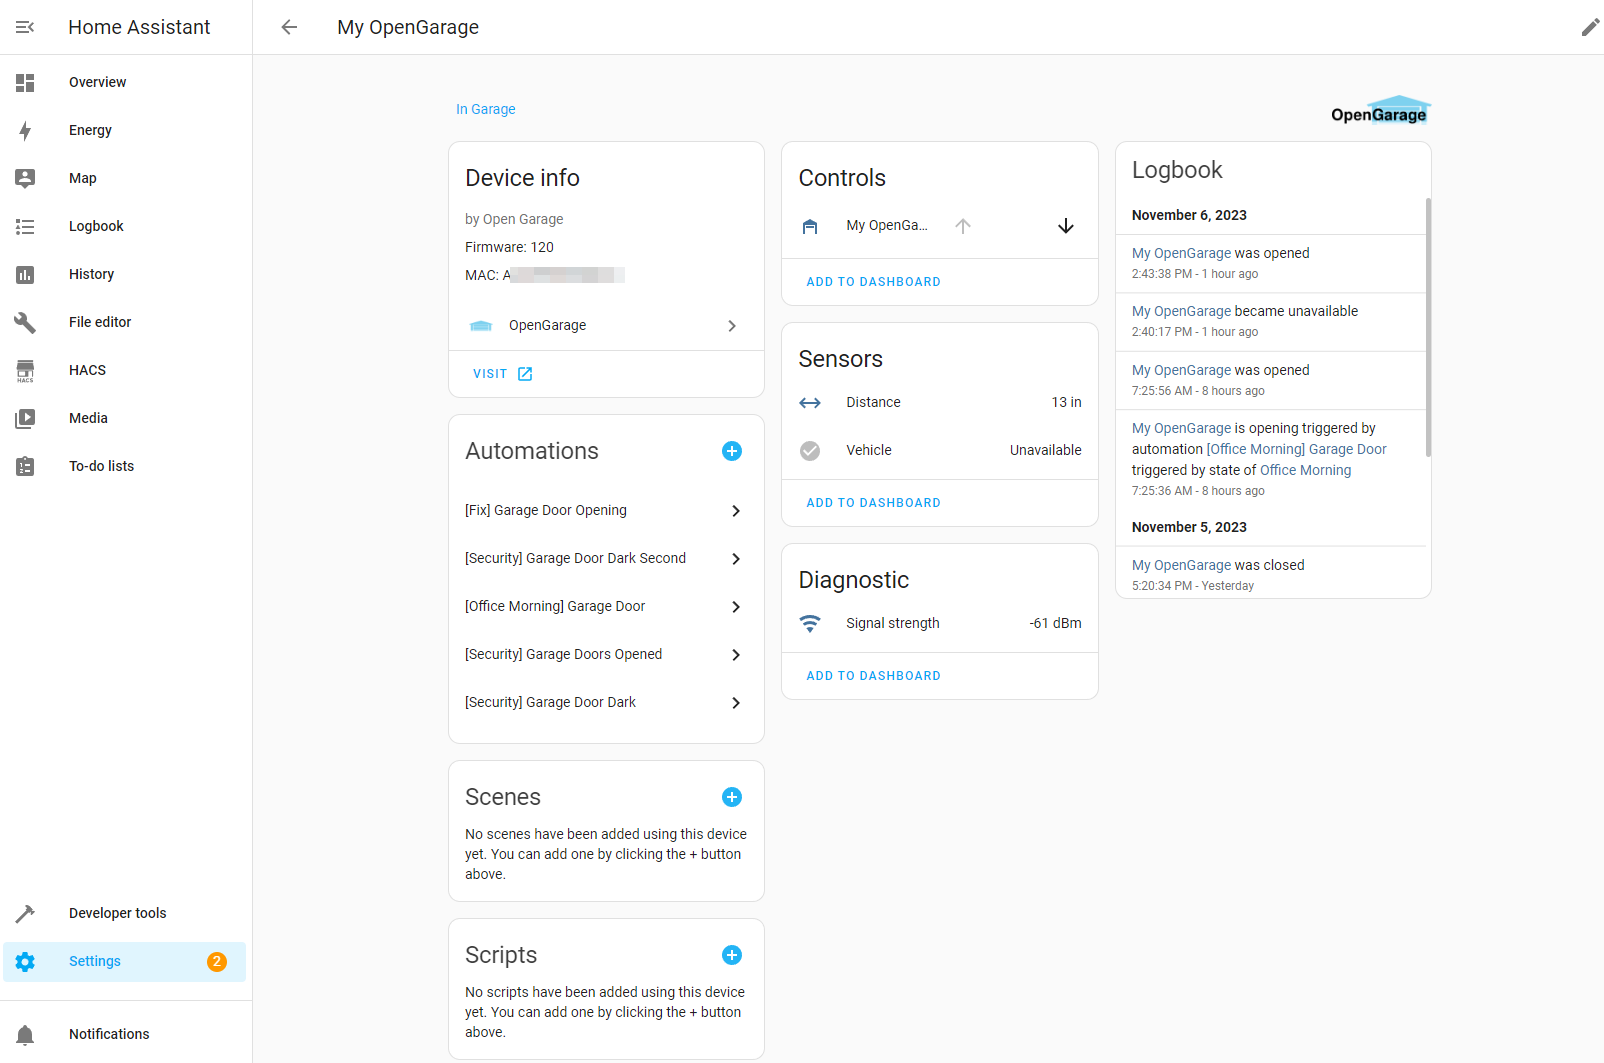Image resolution: width=1604 pixels, height=1063 pixels.
Task: Open [Office Morning] Garage Door logbook link
Action: coord(1297,449)
